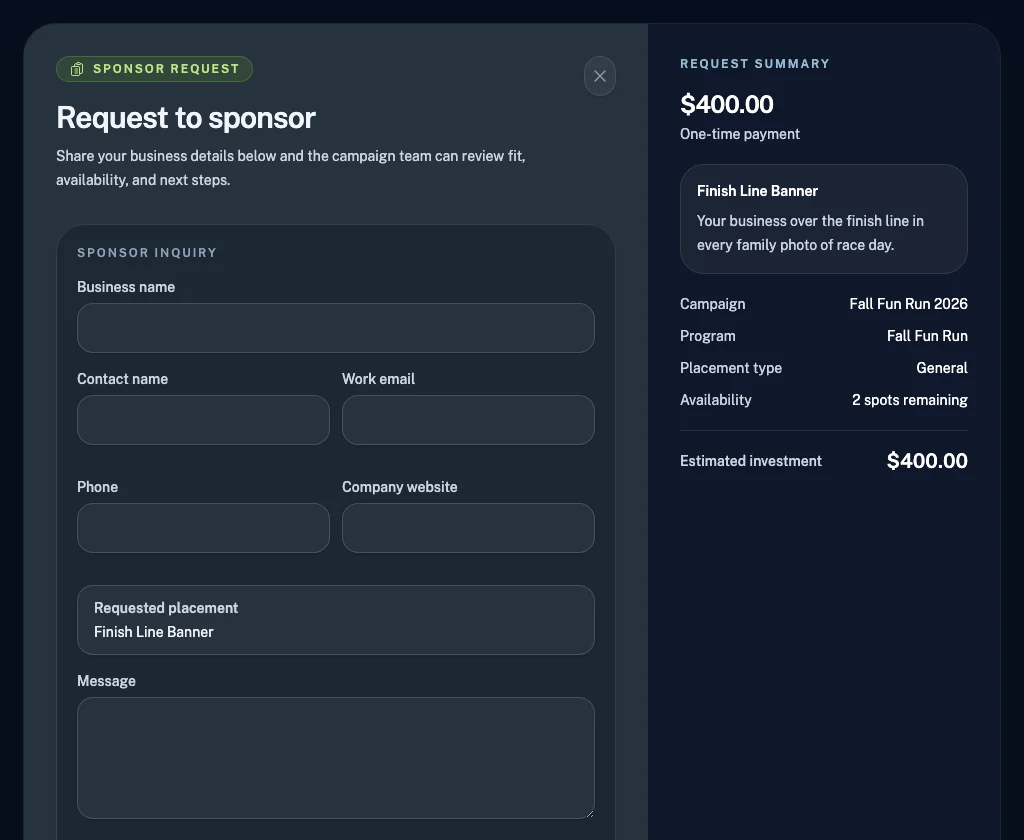Click the 'Contact name' field label

click(122, 379)
